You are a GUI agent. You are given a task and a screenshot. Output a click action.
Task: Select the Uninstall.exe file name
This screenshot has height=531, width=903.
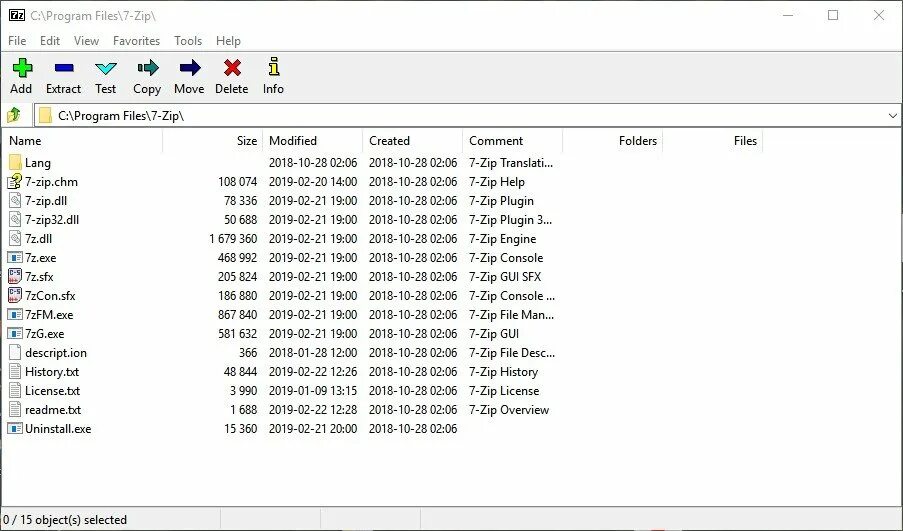(x=58, y=429)
